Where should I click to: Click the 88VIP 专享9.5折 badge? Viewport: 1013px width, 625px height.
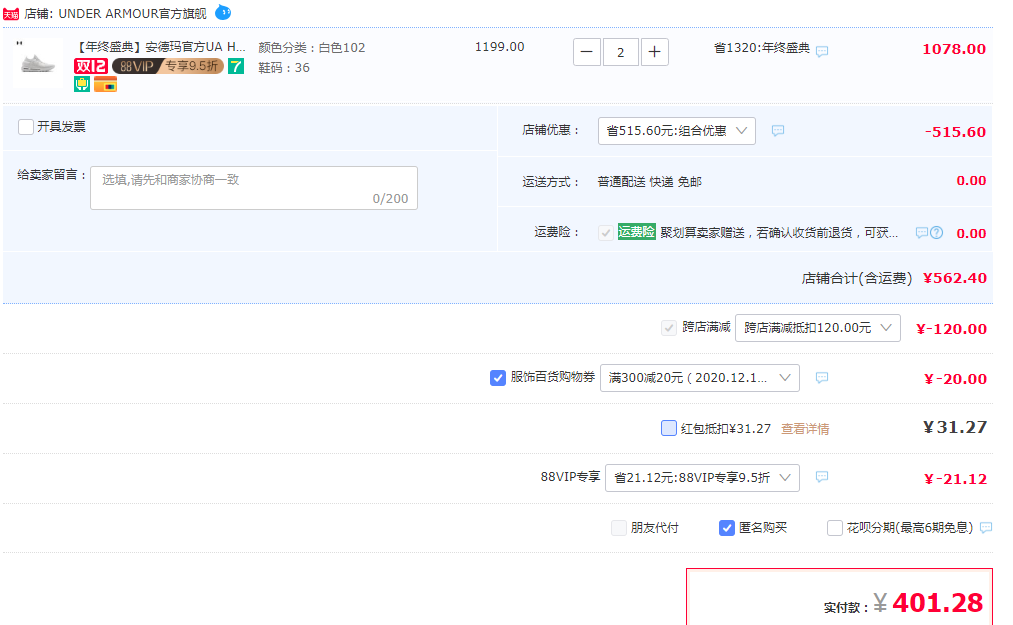168,66
